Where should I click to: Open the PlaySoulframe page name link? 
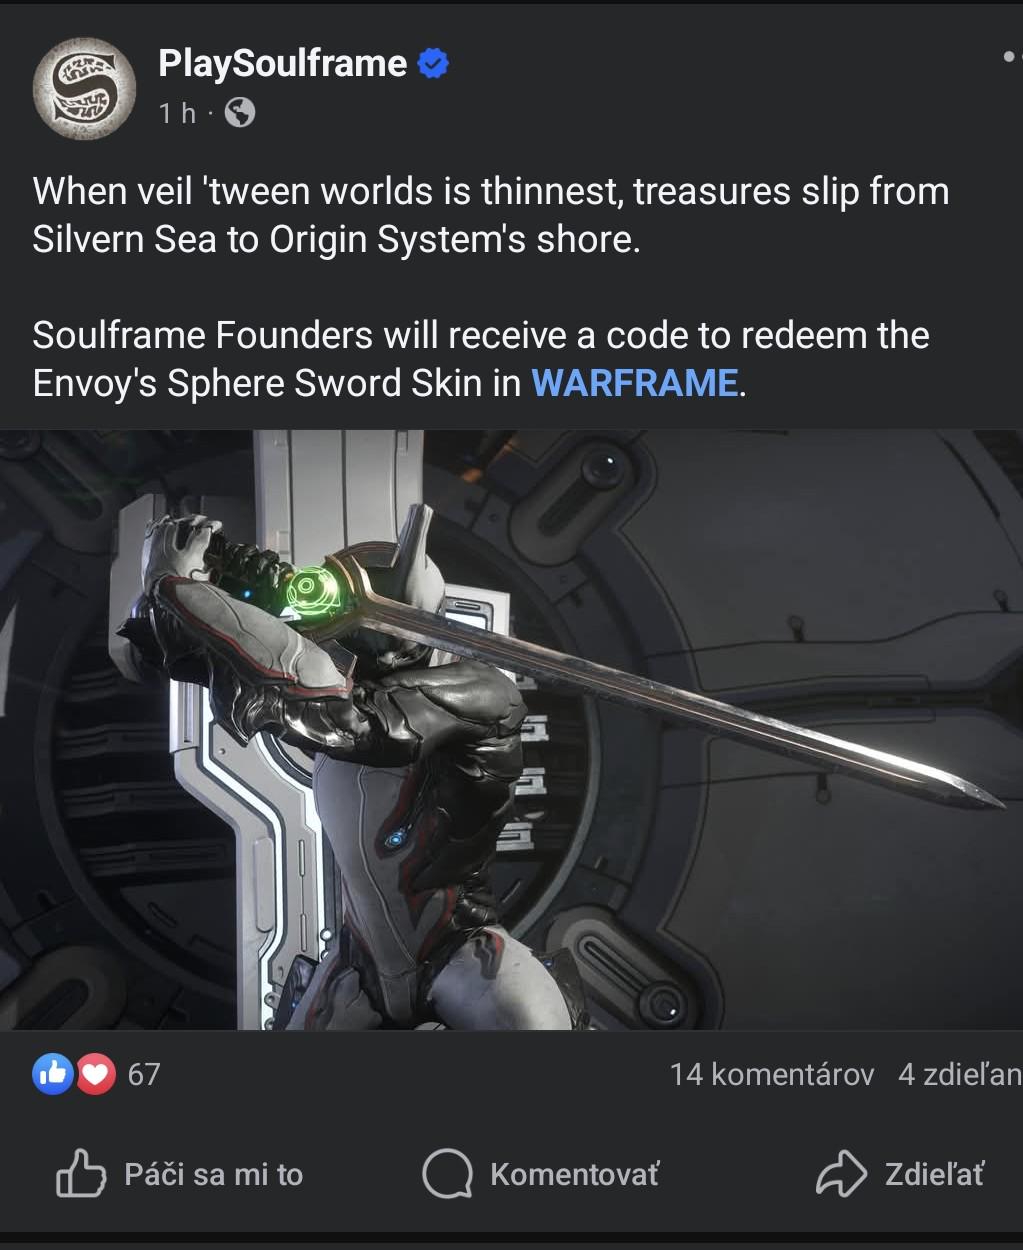282,64
